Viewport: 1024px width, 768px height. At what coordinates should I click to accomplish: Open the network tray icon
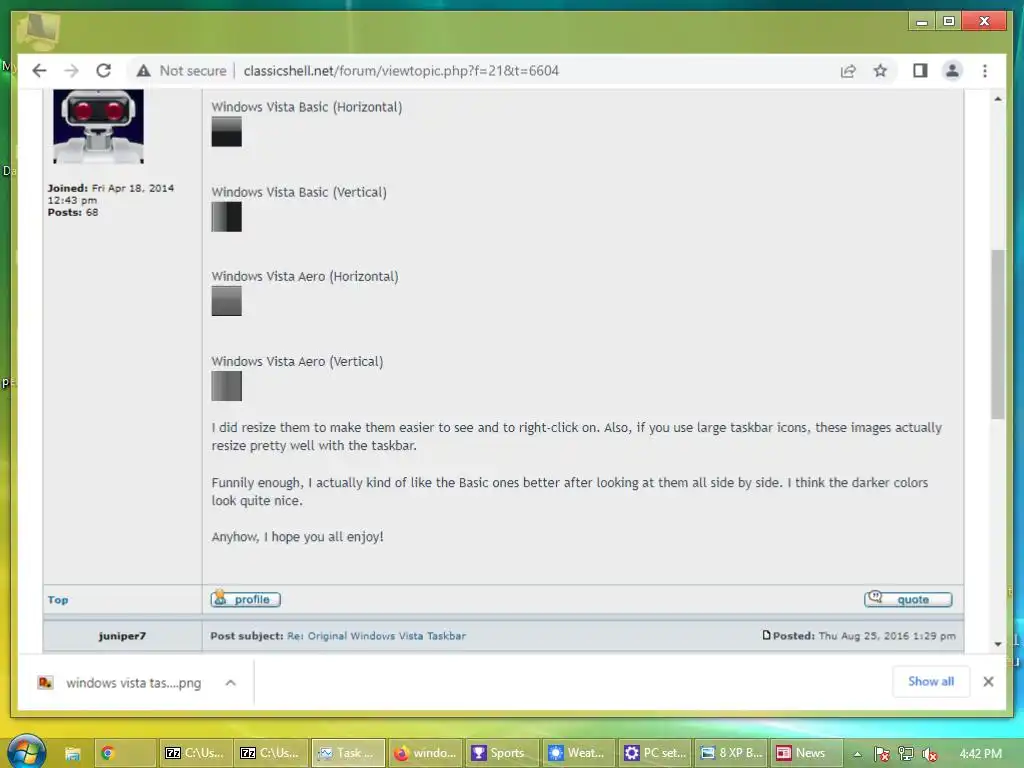[906, 754]
